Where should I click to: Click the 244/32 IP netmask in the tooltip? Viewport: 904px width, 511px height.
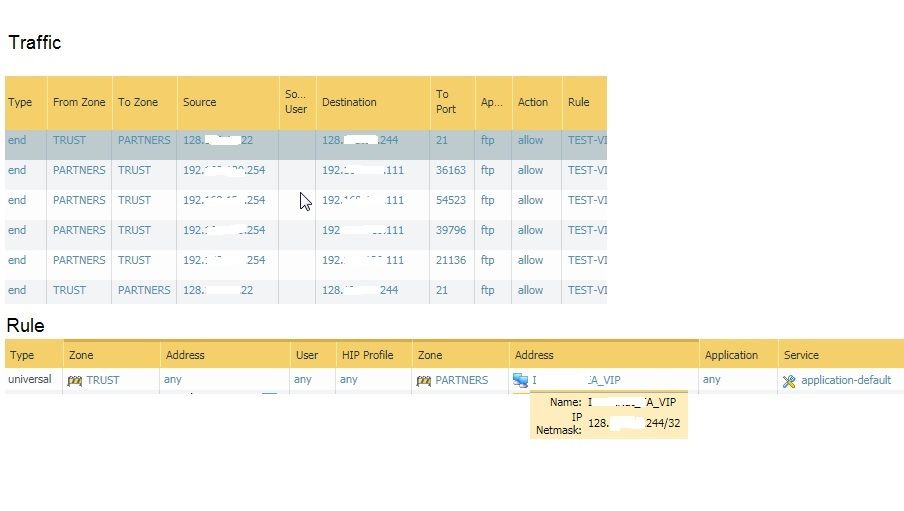pyautogui.click(x=634, y=423)
